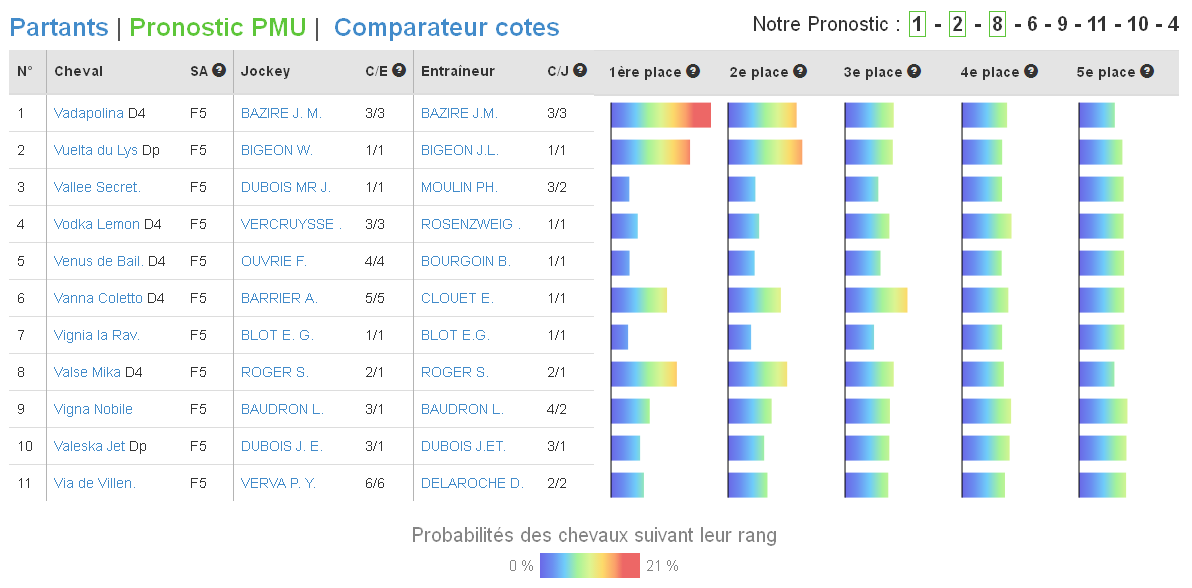Open Valse Mika horse link

[87, 372]
